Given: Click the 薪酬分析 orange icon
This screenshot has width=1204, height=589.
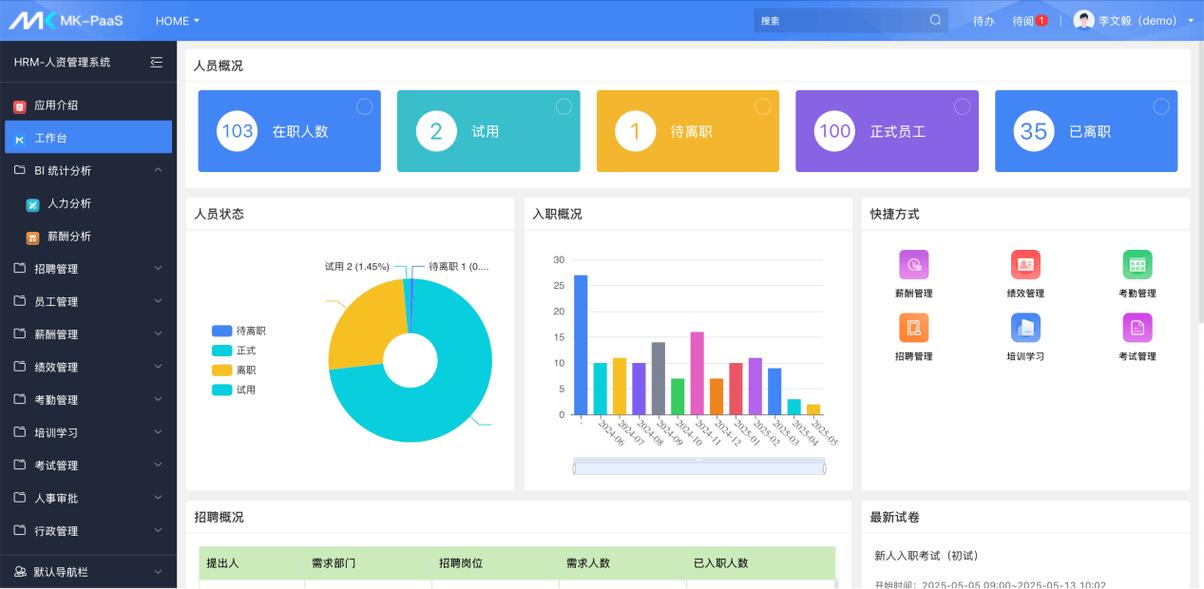Looking at the screenshot, I should pos(33,237).
